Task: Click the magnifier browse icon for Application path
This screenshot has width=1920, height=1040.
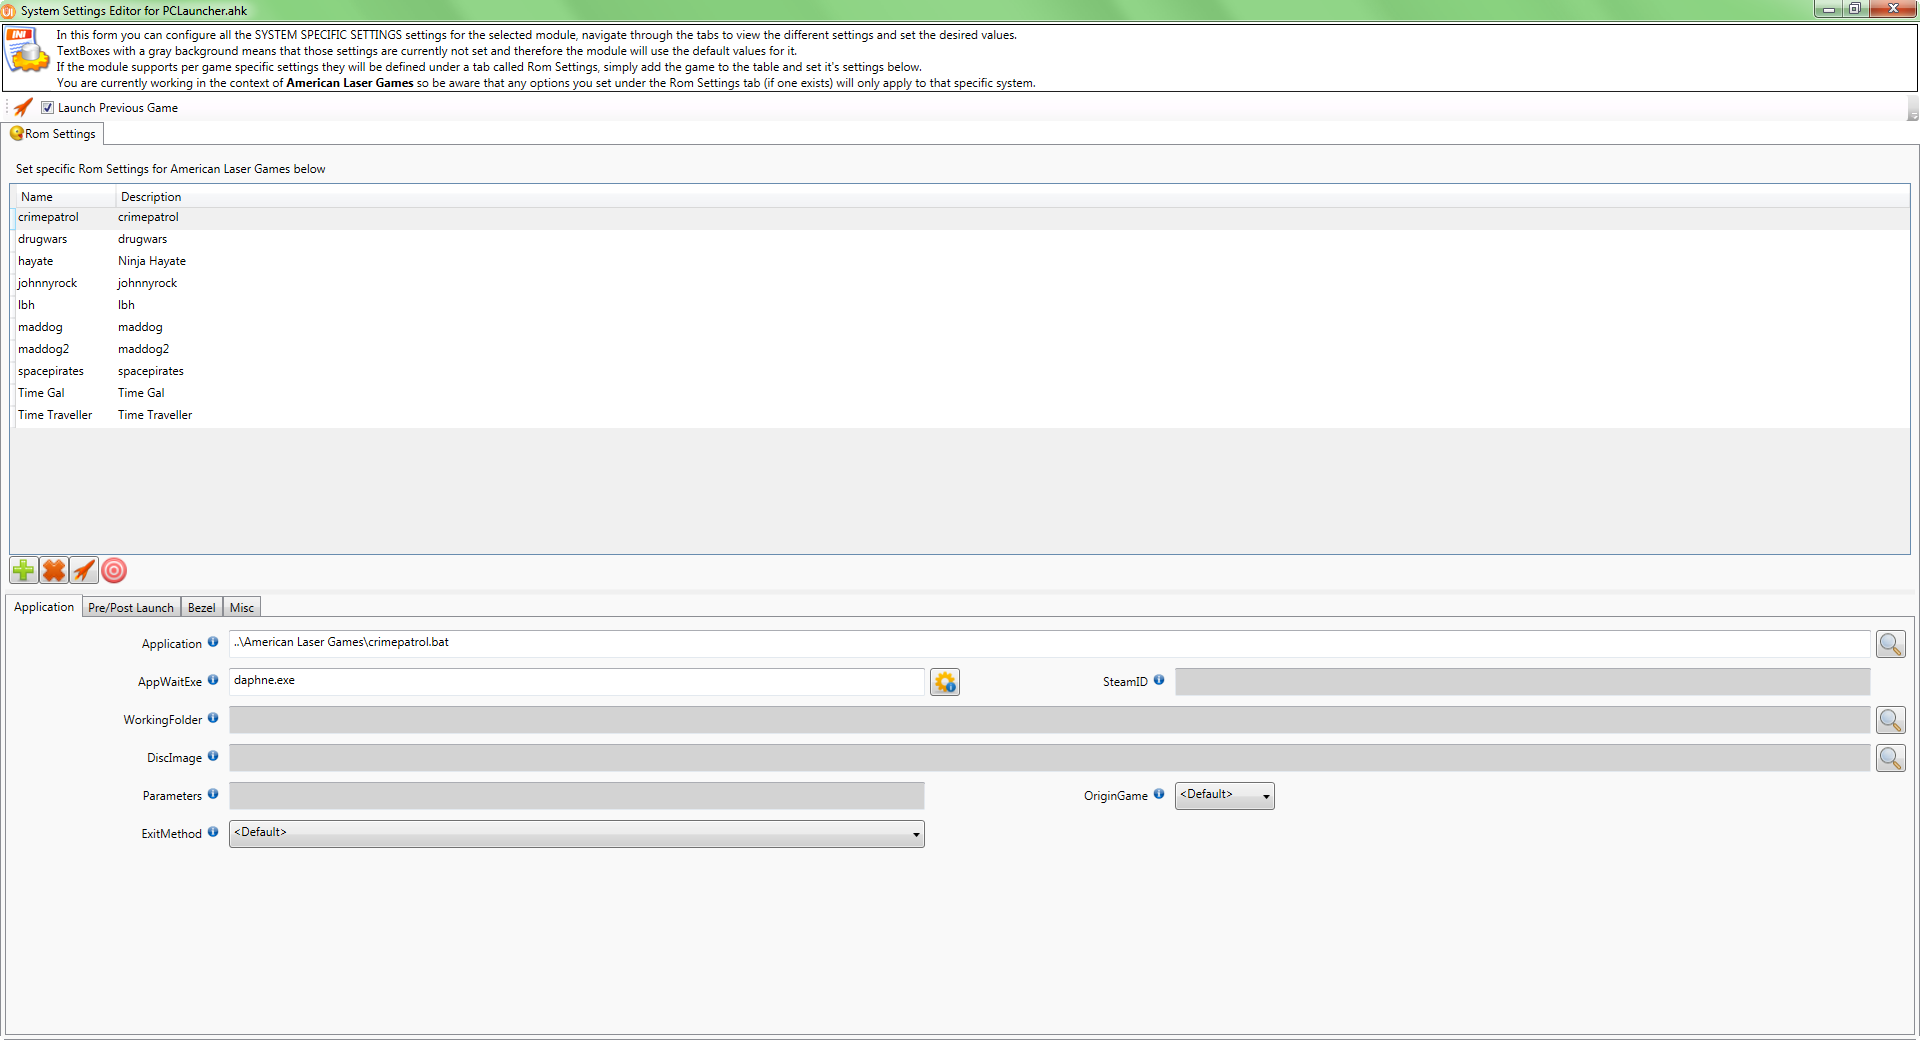Action: click(x=1890, y=645)
